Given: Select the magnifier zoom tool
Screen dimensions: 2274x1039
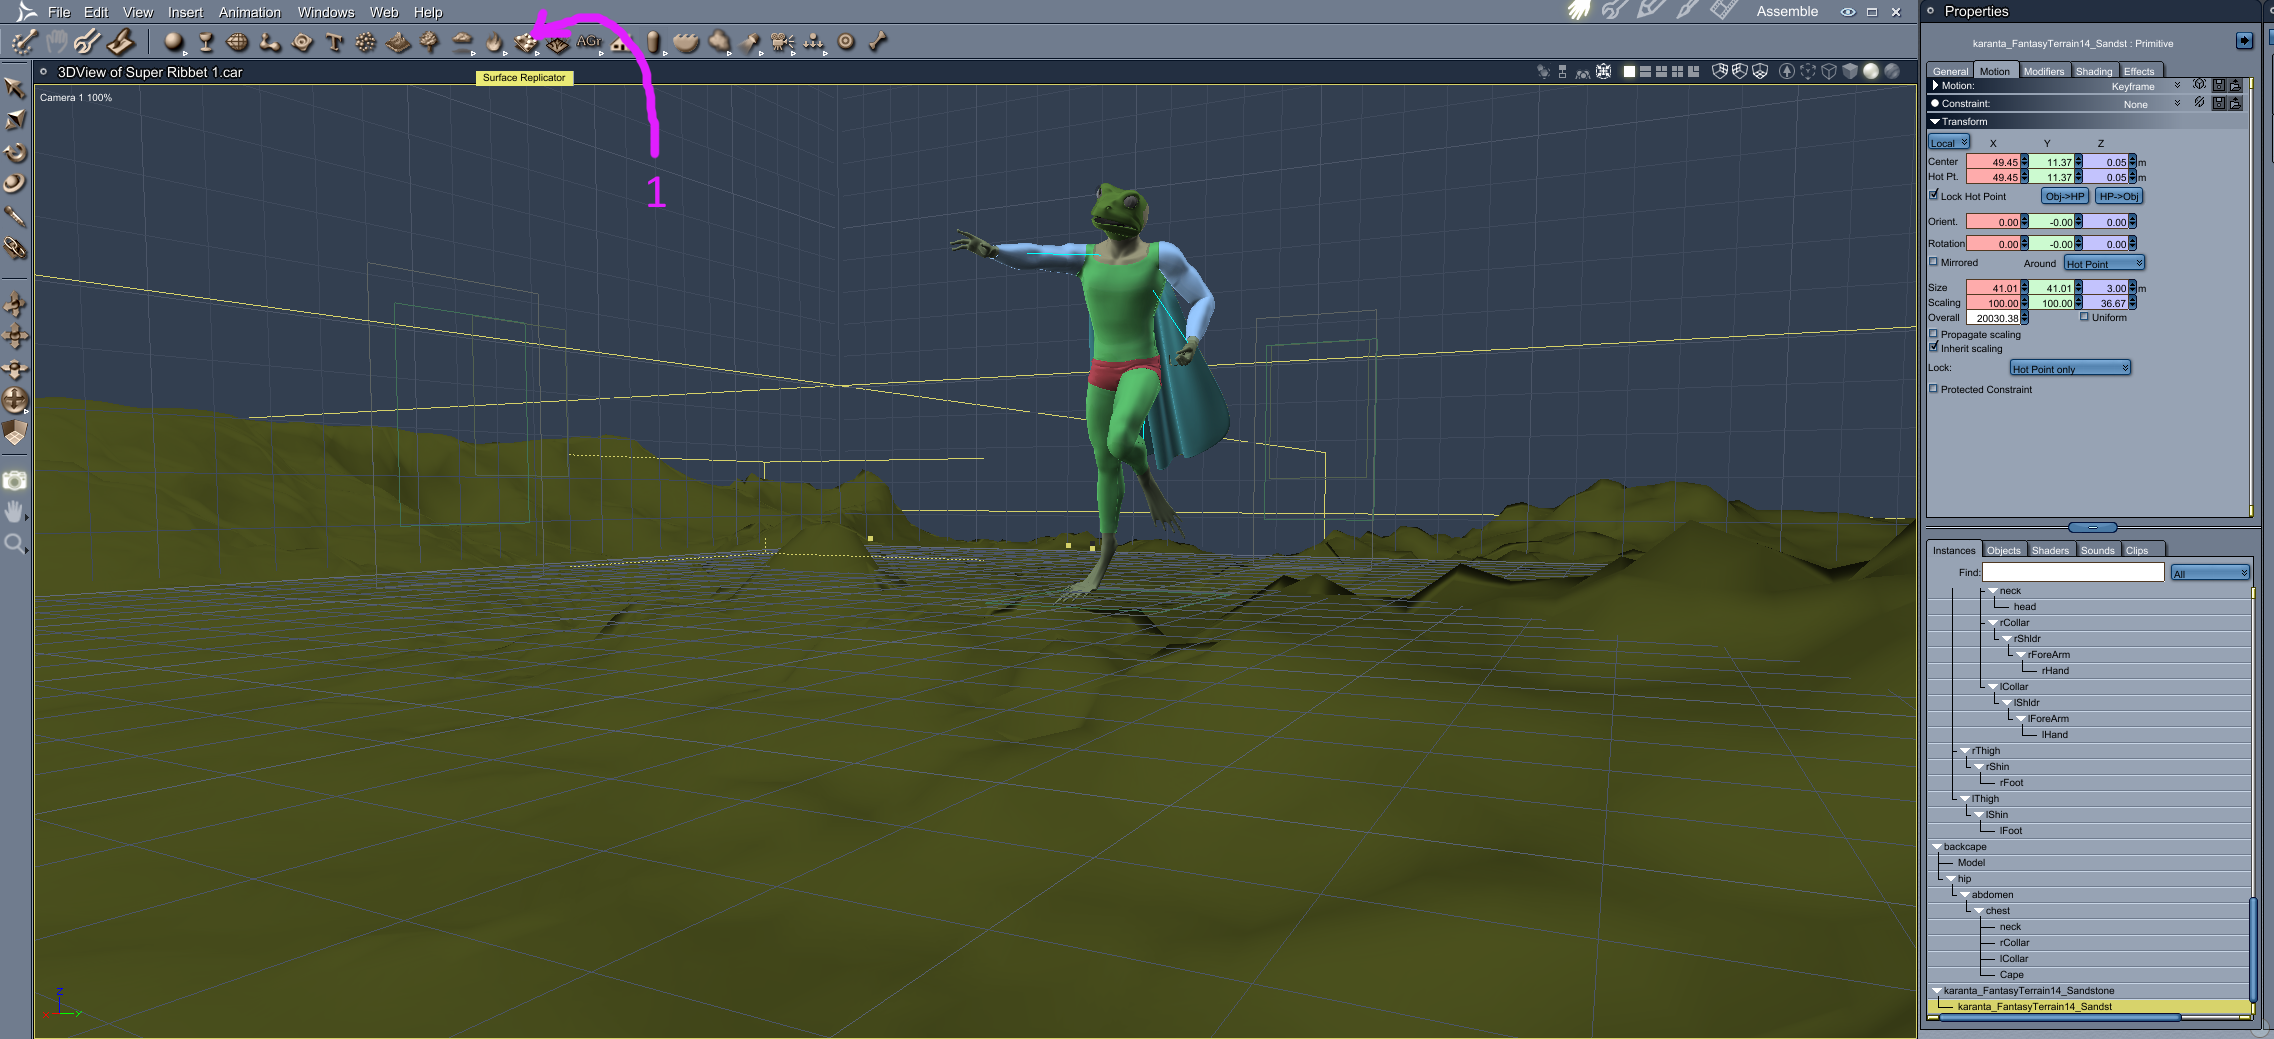Looking at the screenshot, I should click(x=15, y=543).
